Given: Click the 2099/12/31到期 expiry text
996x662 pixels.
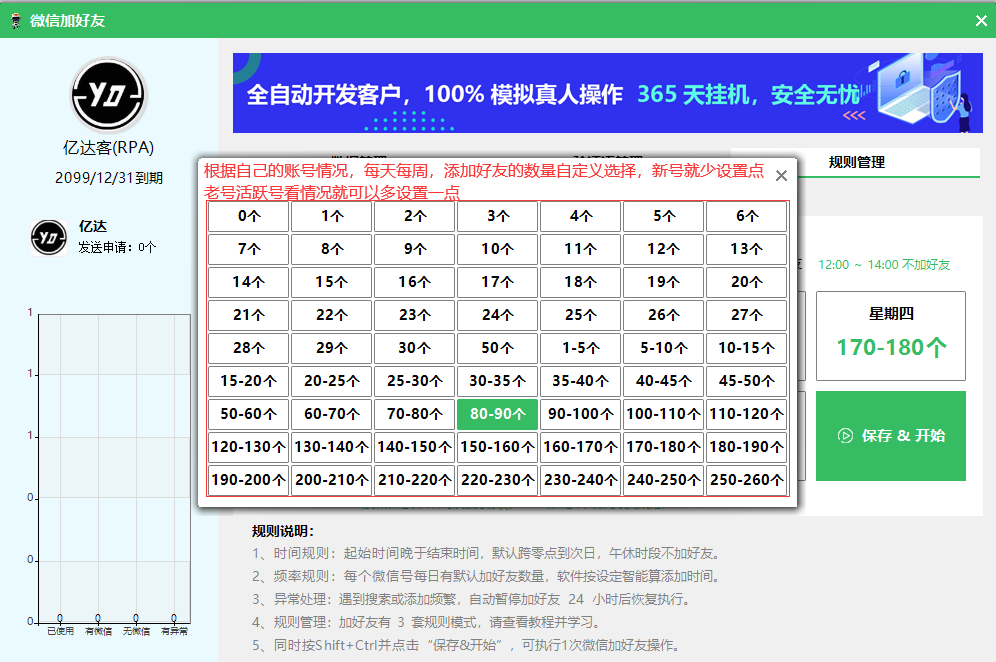Looking at the screenshot, I should tap(109, 178).
